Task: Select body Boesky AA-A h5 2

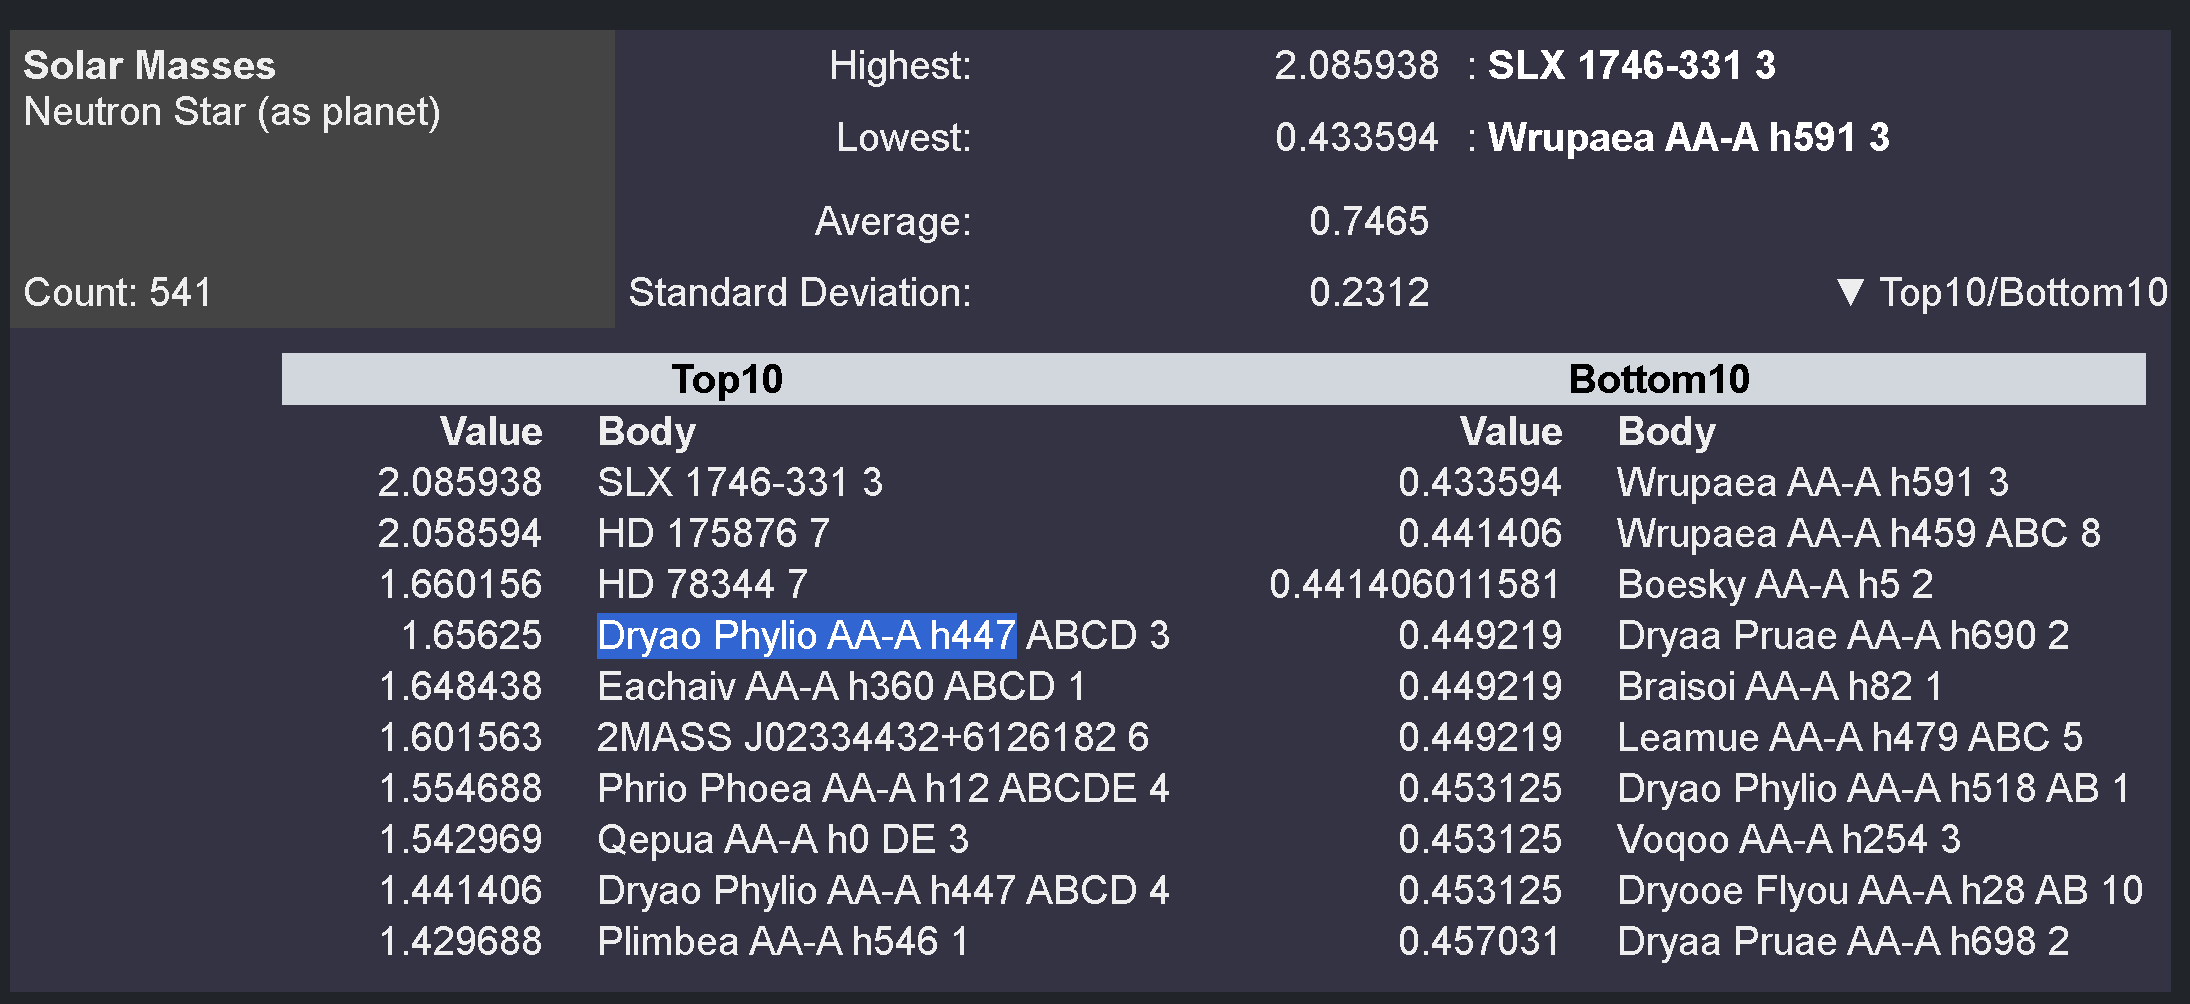Action: (1775, 584)
